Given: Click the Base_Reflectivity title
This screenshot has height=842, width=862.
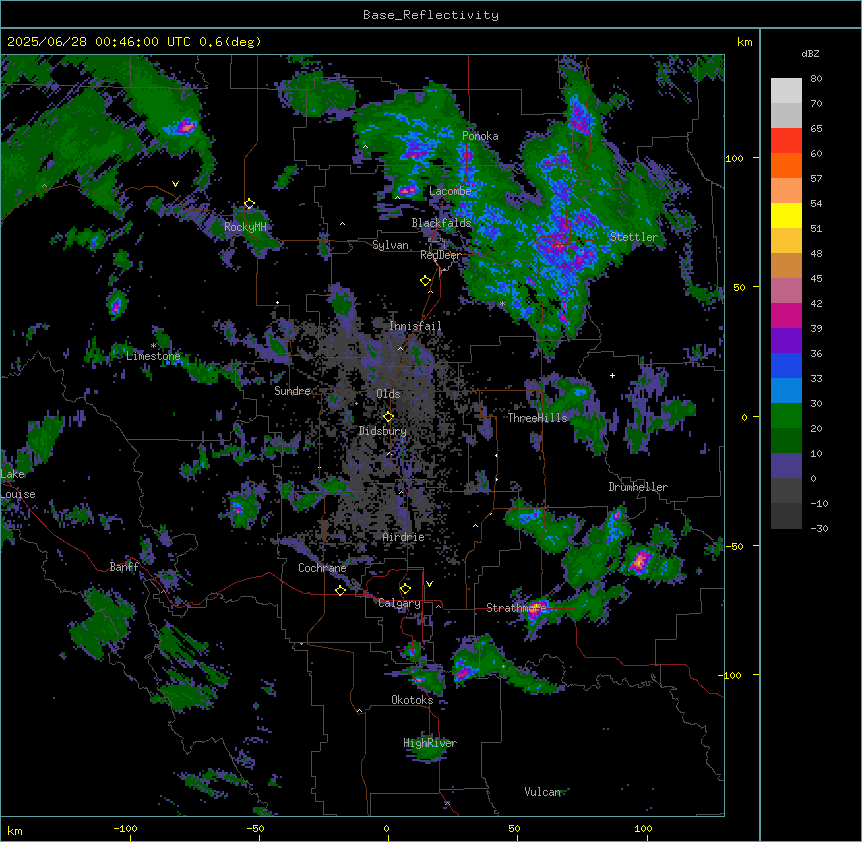Looking at the screenshot, I should pos(431,15).
